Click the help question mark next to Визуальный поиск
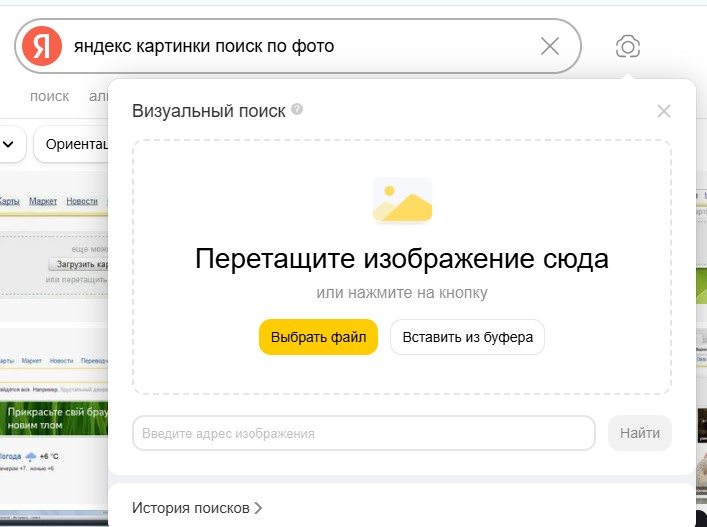The height and width of the screenshot is (527, 707). point(297,109)
